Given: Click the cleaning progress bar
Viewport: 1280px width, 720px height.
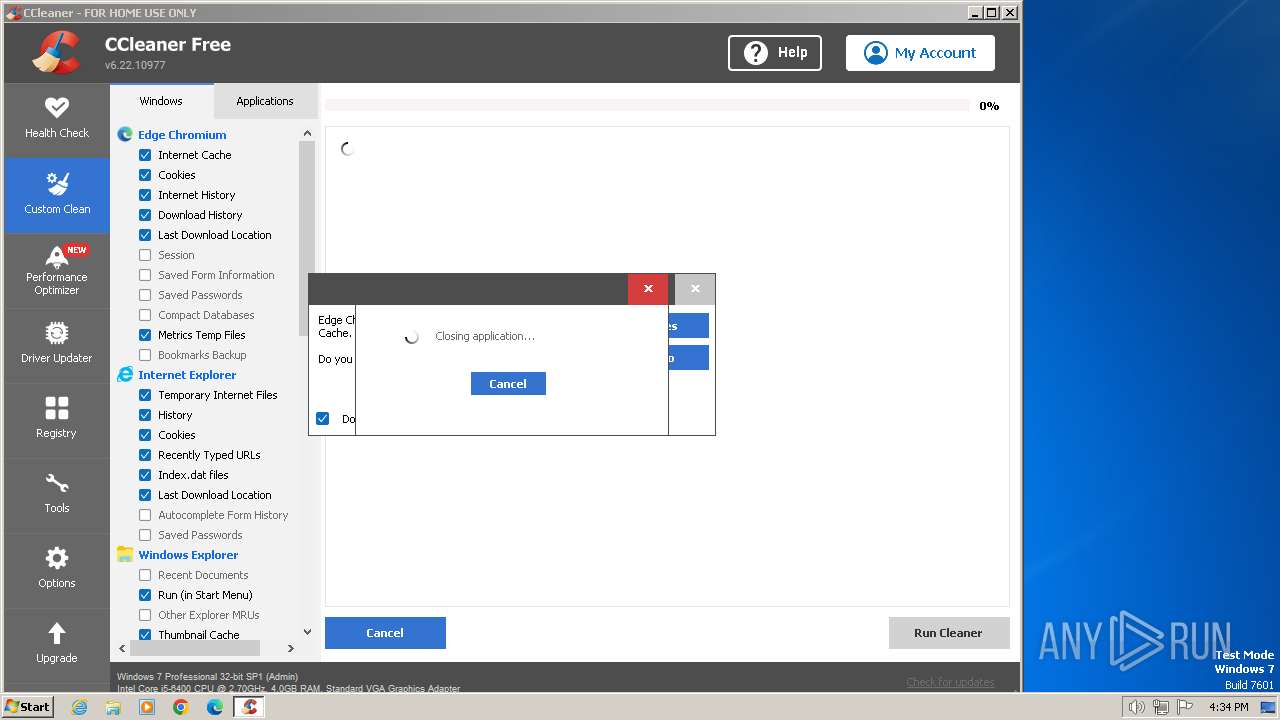Looking at the screenshot, I should [647, 105].
